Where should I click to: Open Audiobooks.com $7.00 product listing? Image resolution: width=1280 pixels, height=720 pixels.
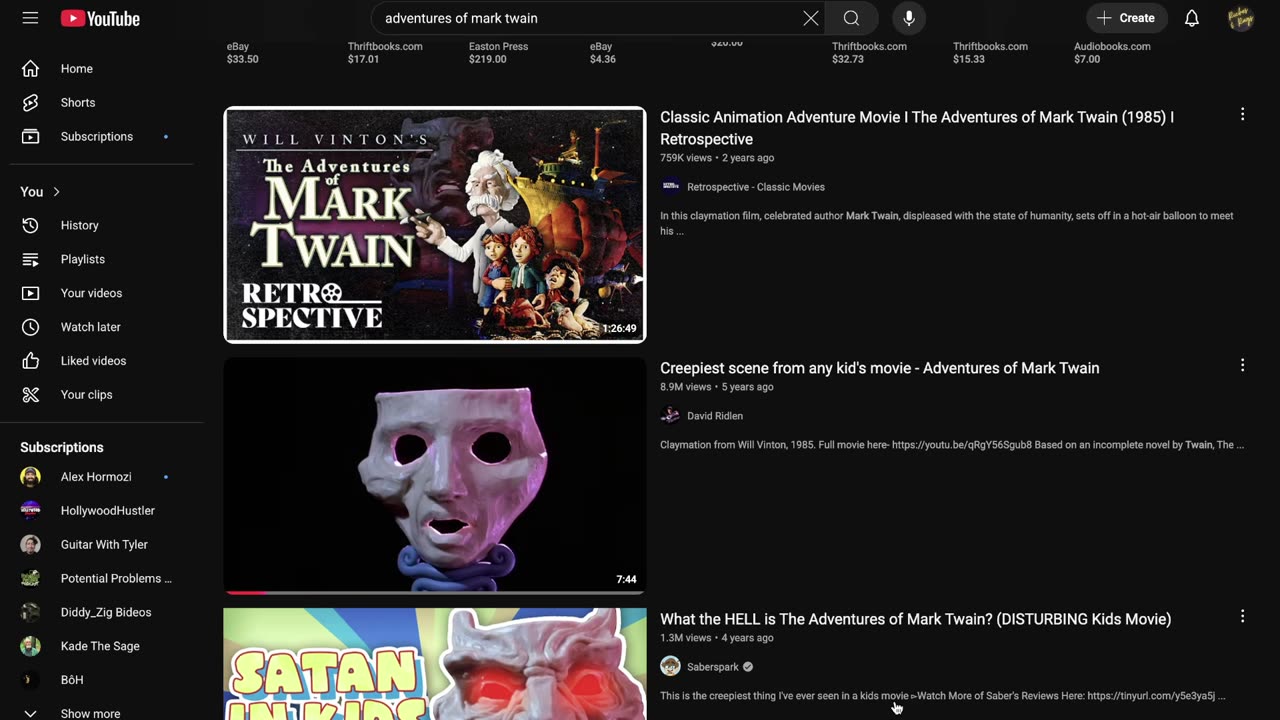click(1112, 53)
